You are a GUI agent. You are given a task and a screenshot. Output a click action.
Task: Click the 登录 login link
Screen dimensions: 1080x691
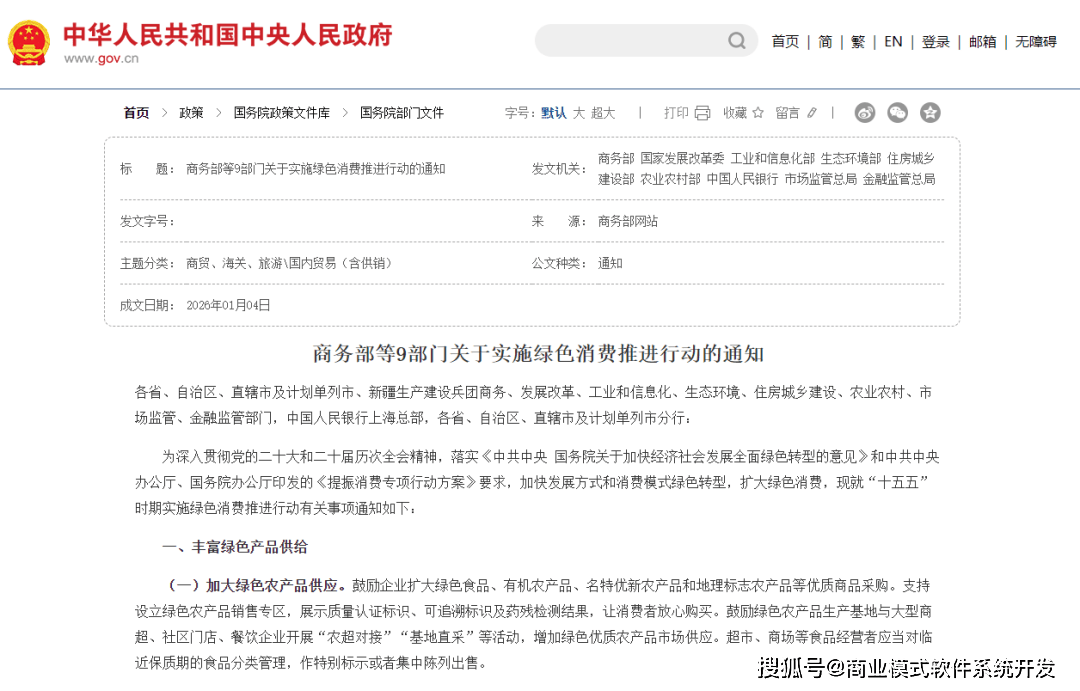(936, 41)
